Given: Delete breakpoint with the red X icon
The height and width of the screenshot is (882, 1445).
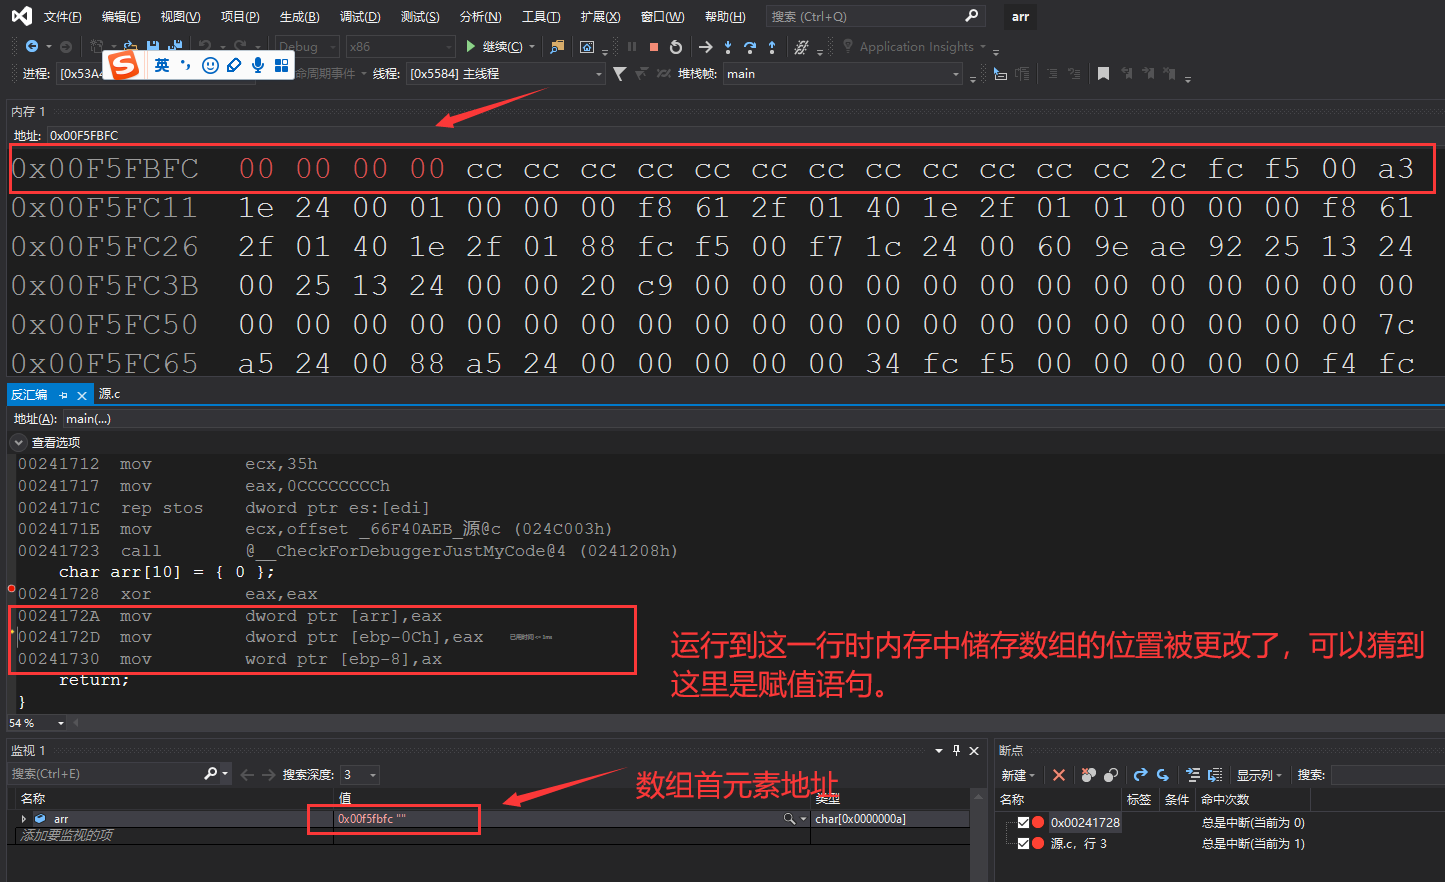Looking at the screenshot, I should (x=1059, y=775).
